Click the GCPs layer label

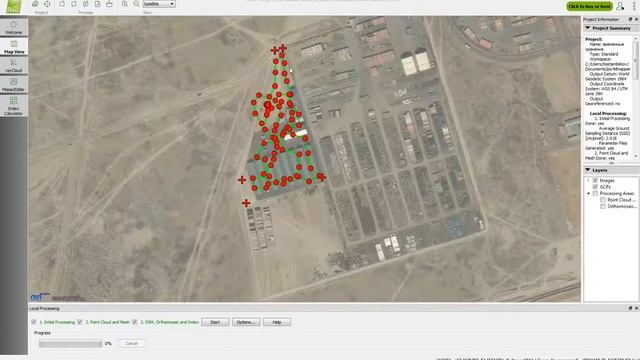(605, 187)
